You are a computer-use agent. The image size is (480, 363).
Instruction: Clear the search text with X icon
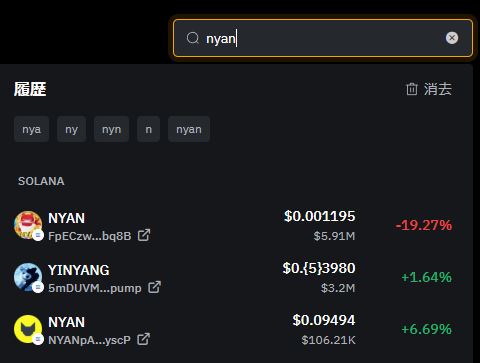tap(452, 38)
